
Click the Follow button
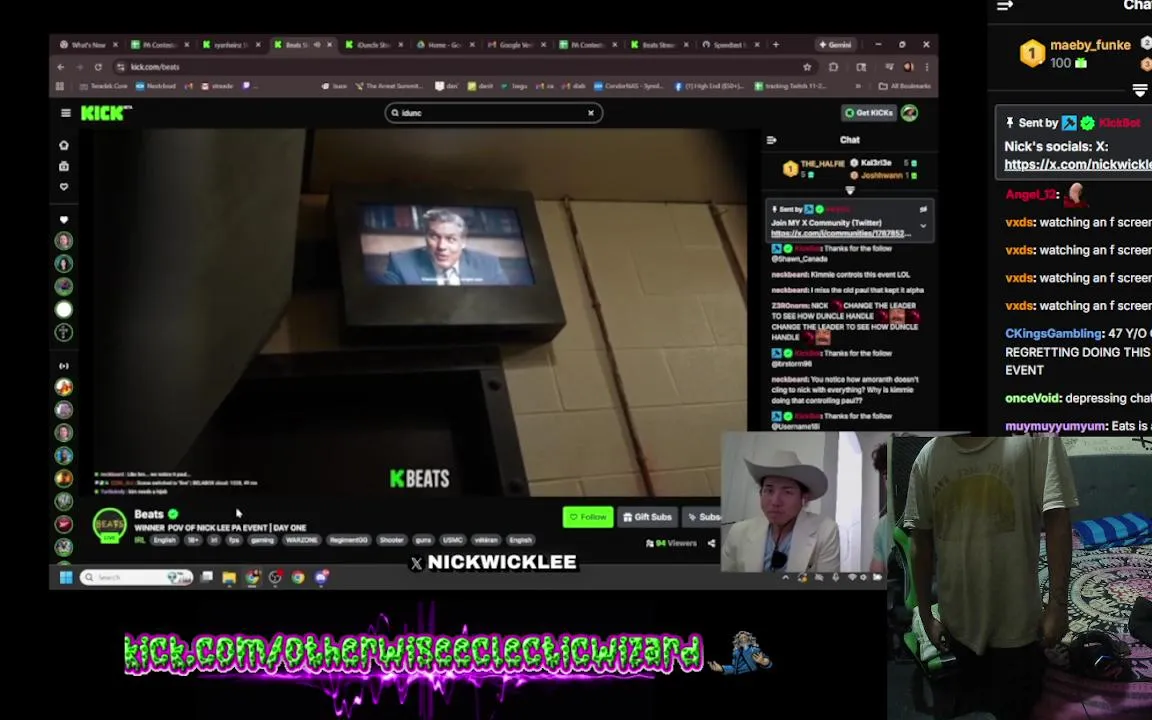tap(588, 517)
